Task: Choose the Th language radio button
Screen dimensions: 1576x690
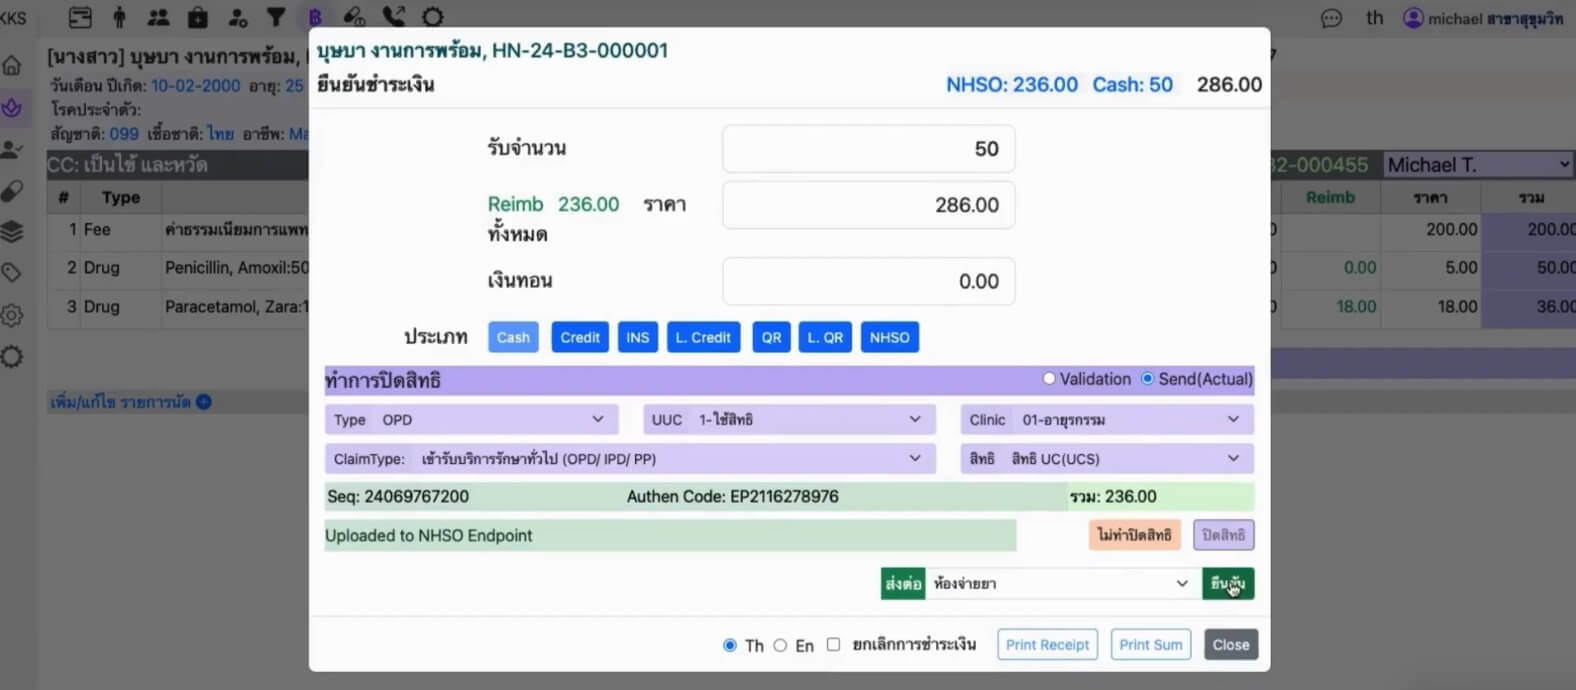Action: click(729, 645)
